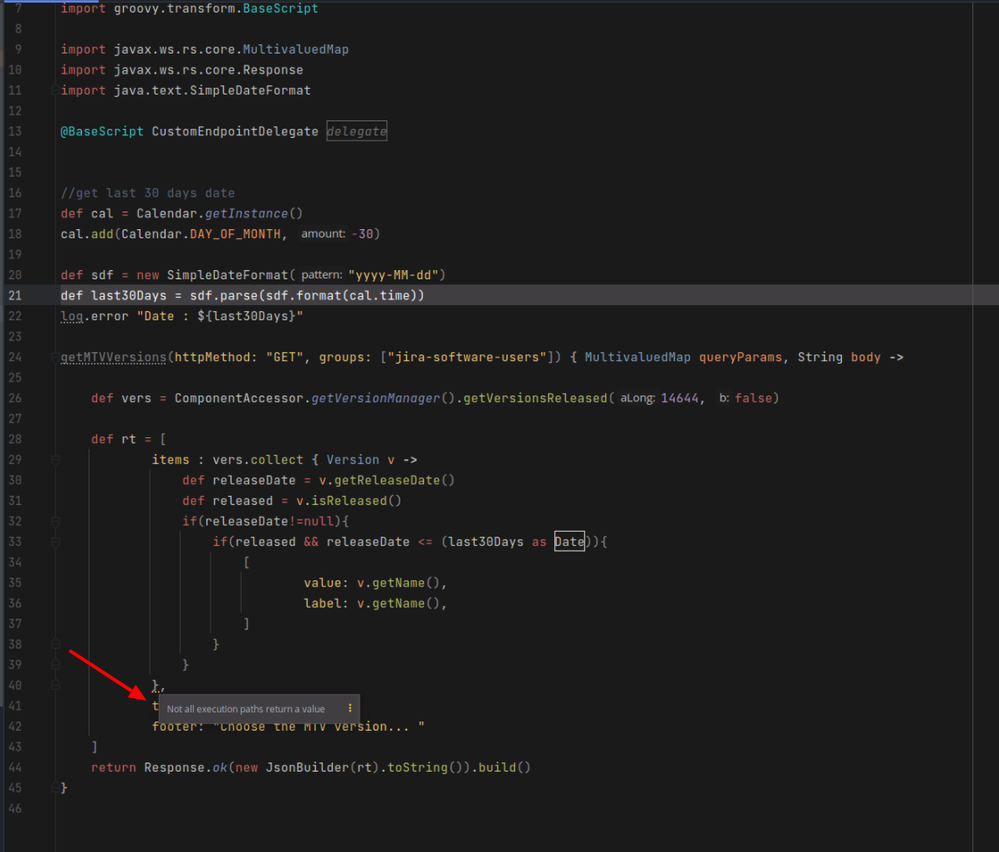999x852 pixels.
Task: Select the boxed Date token on line 33
Action: [568, 541]
